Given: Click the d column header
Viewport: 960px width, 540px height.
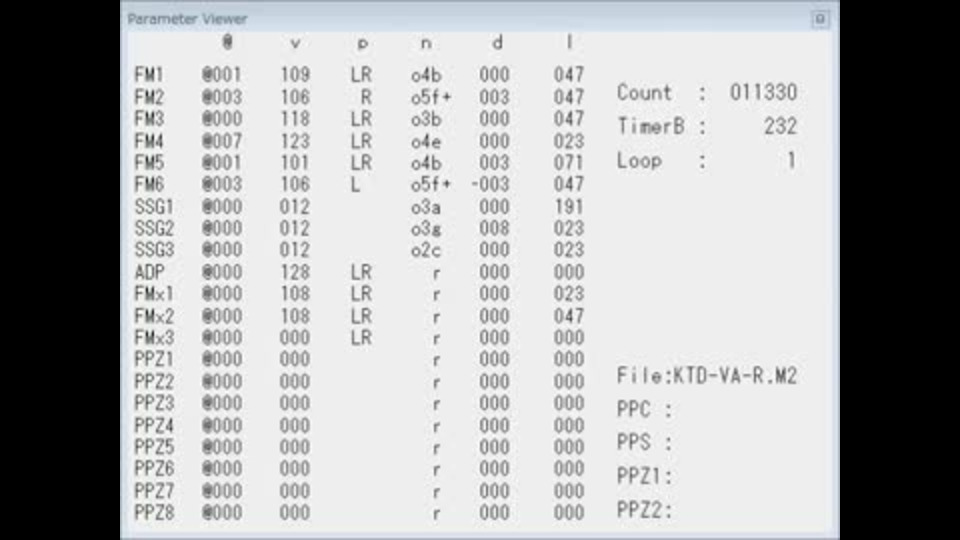Looking at the screenshot, I should pyautogui.click(x=497, y=42).
